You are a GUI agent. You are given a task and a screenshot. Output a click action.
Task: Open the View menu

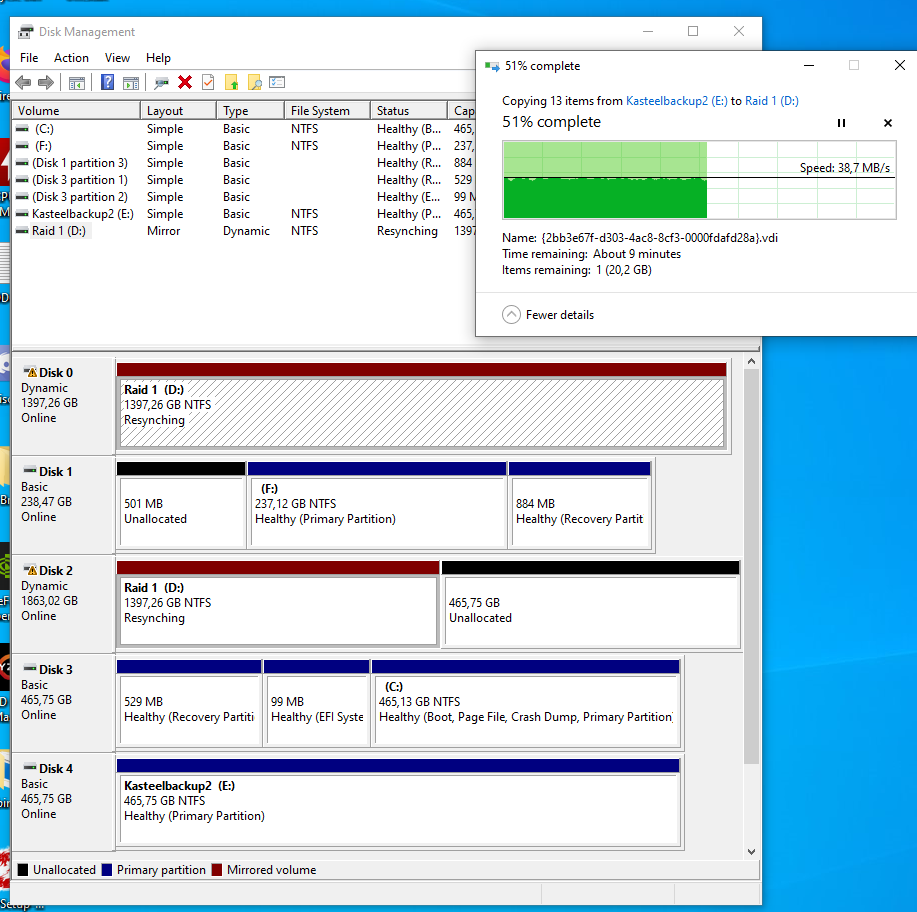pos(117,58)
